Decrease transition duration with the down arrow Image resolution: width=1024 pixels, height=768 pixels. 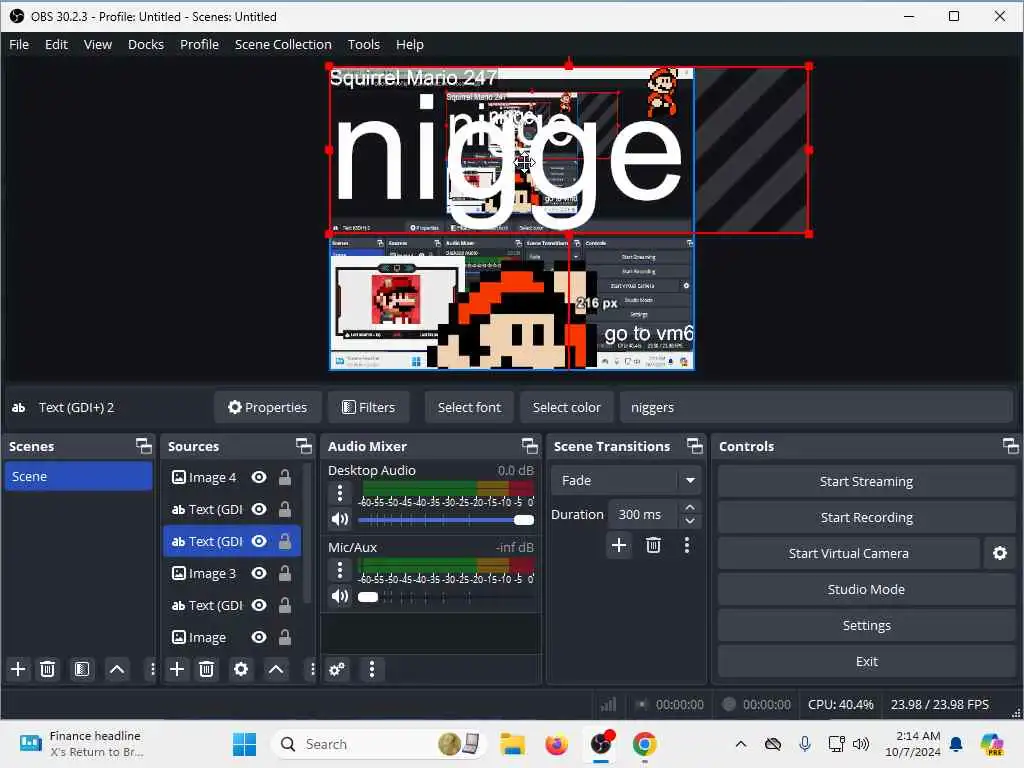coord(690,521)
